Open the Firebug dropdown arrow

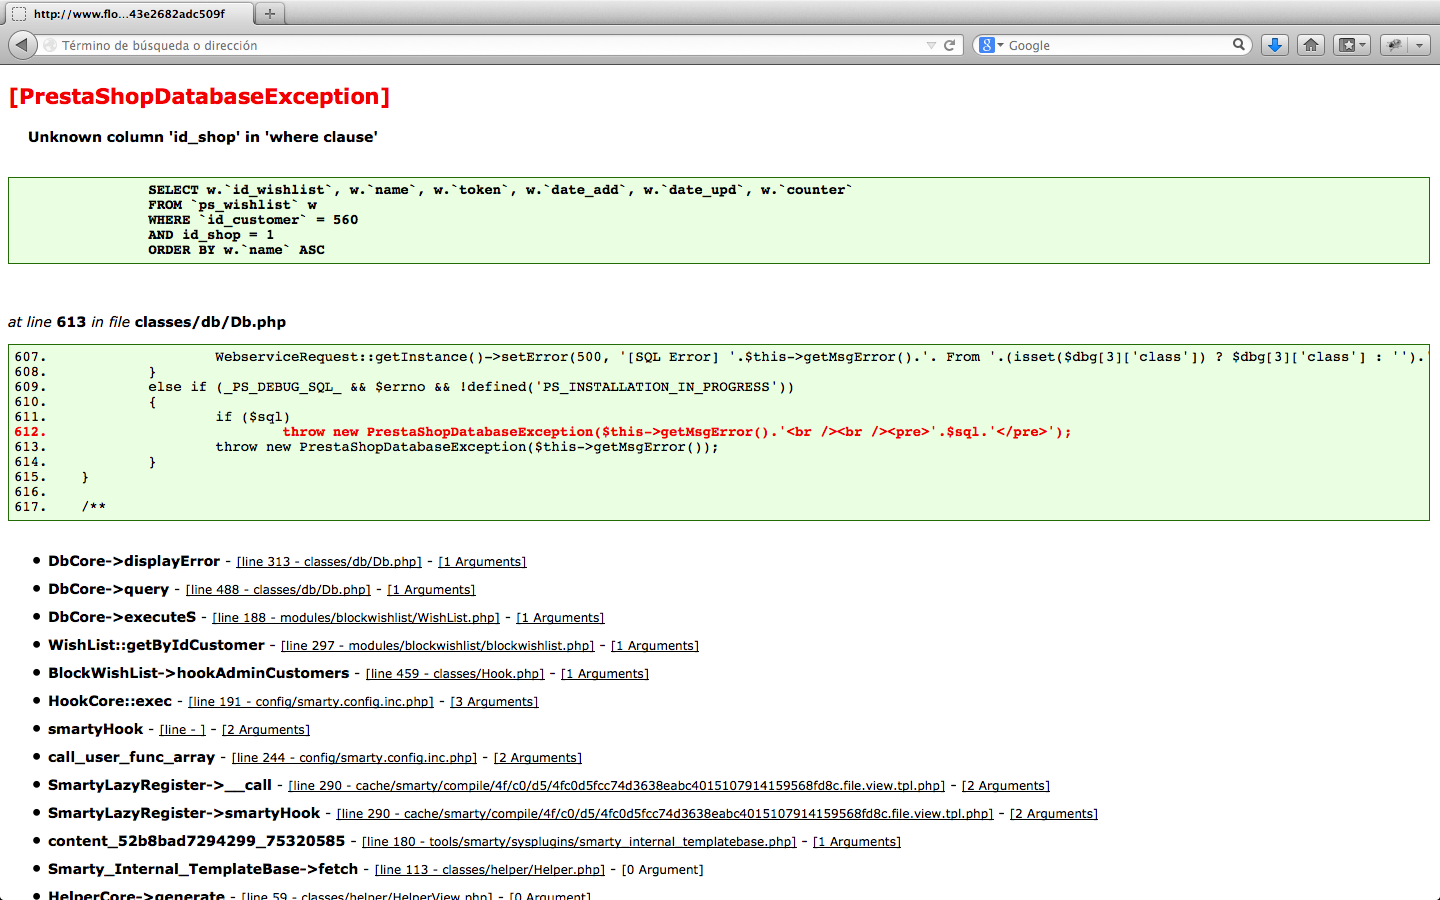(1419, 45)
